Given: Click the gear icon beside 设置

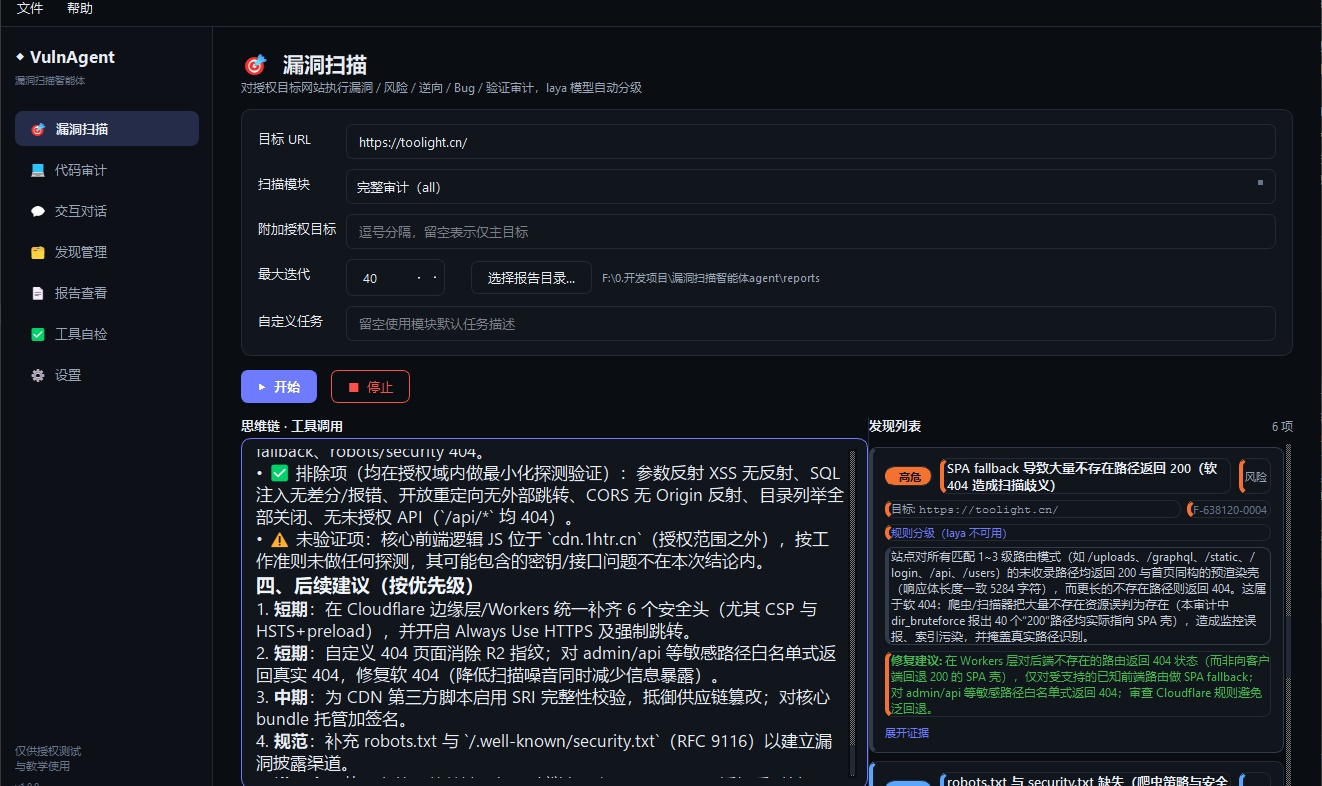Looking at the screenshot, I should (x=38, y=375).
